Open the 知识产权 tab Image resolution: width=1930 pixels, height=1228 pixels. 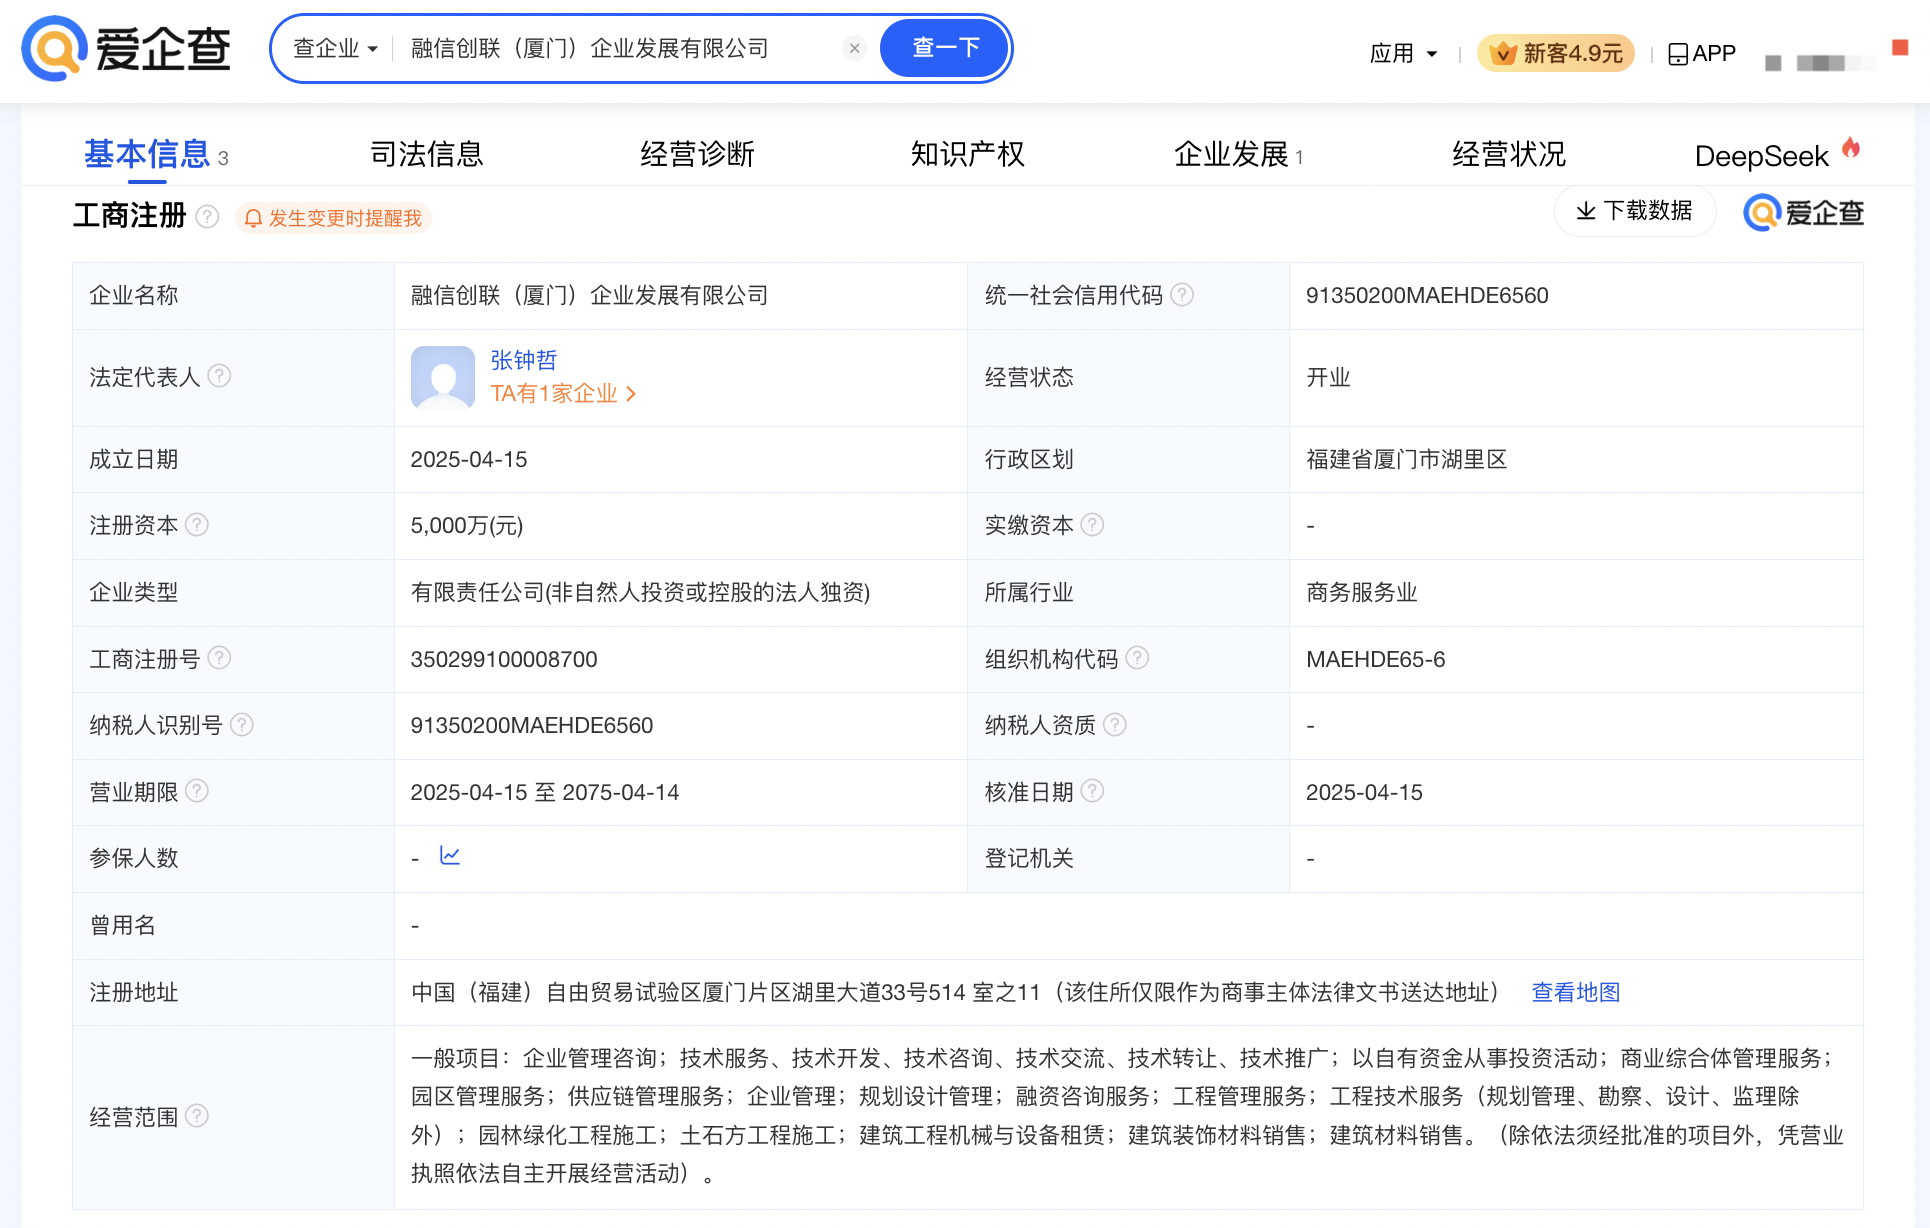click(x=966, y=154)
